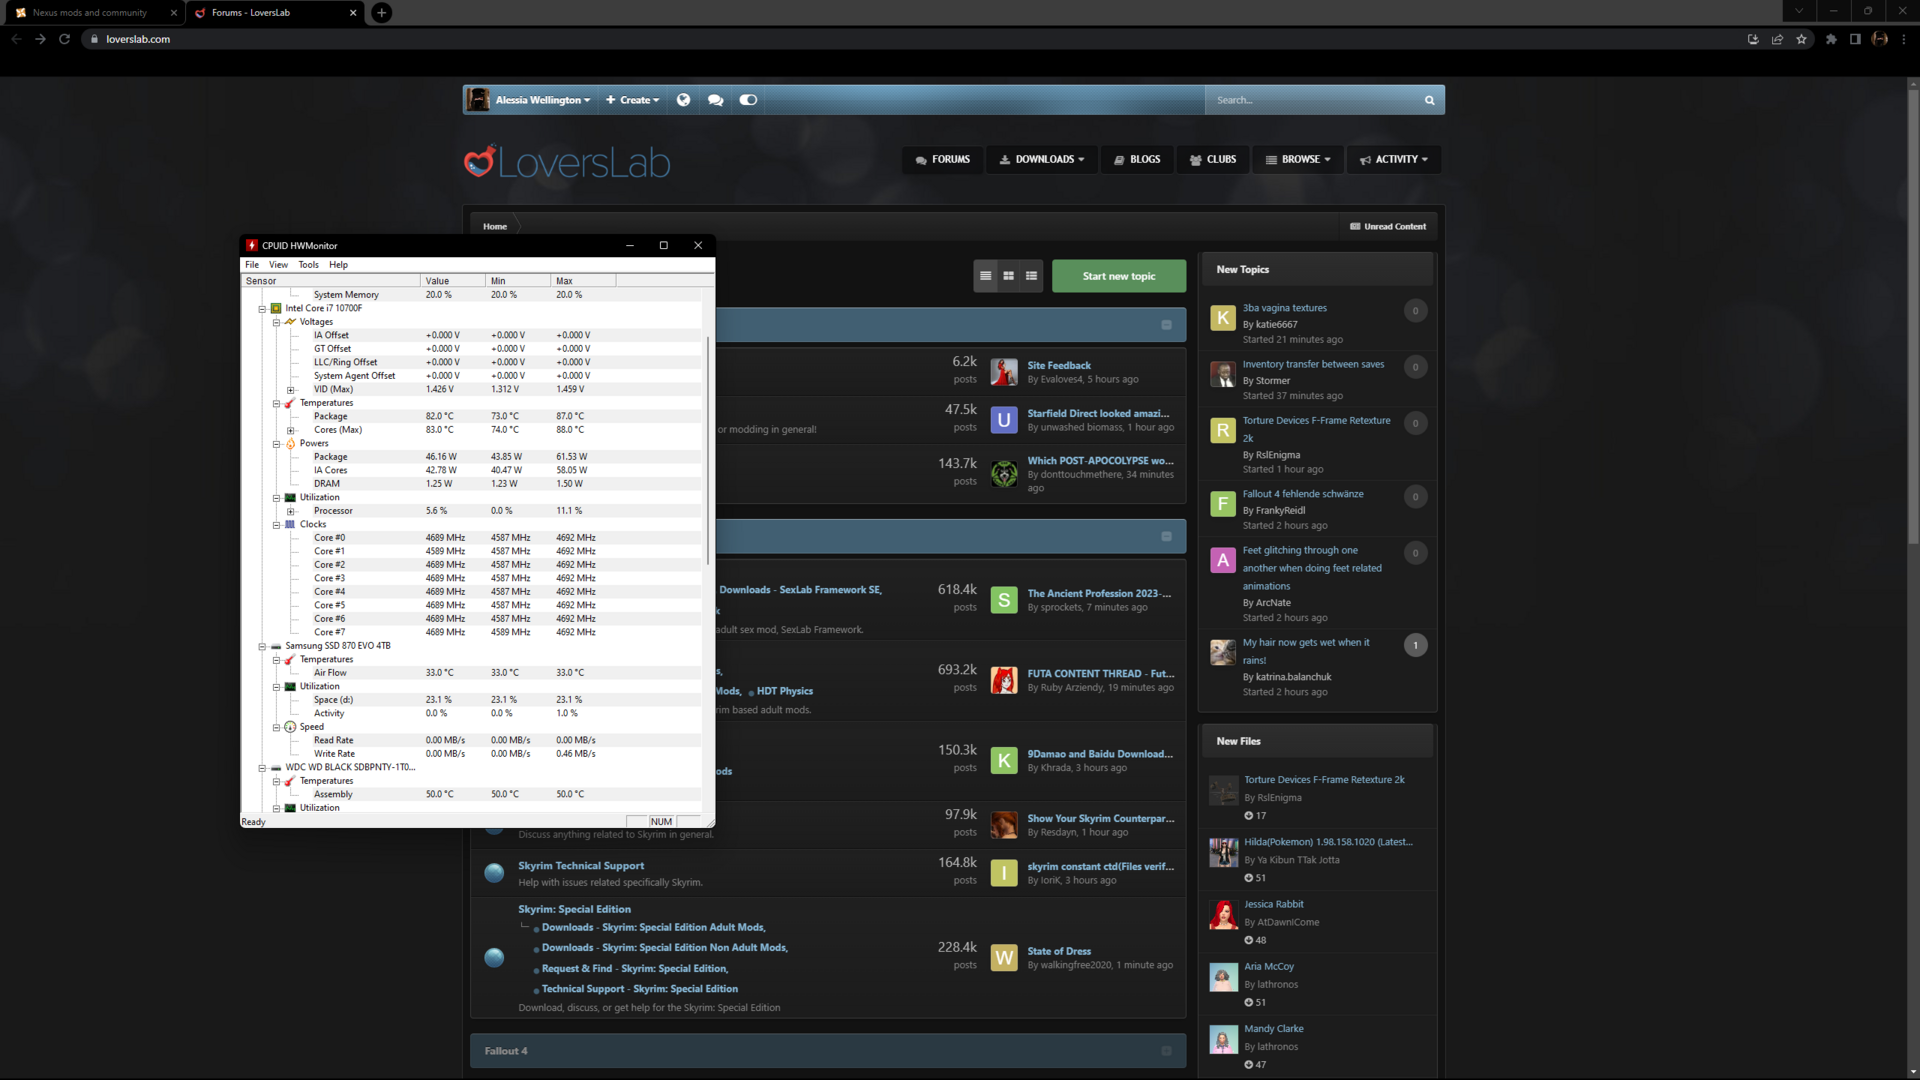This screenshot has height=1080, width=1920.
Task: Go to Forums navigation tab
Action: (x=942, y=160)
